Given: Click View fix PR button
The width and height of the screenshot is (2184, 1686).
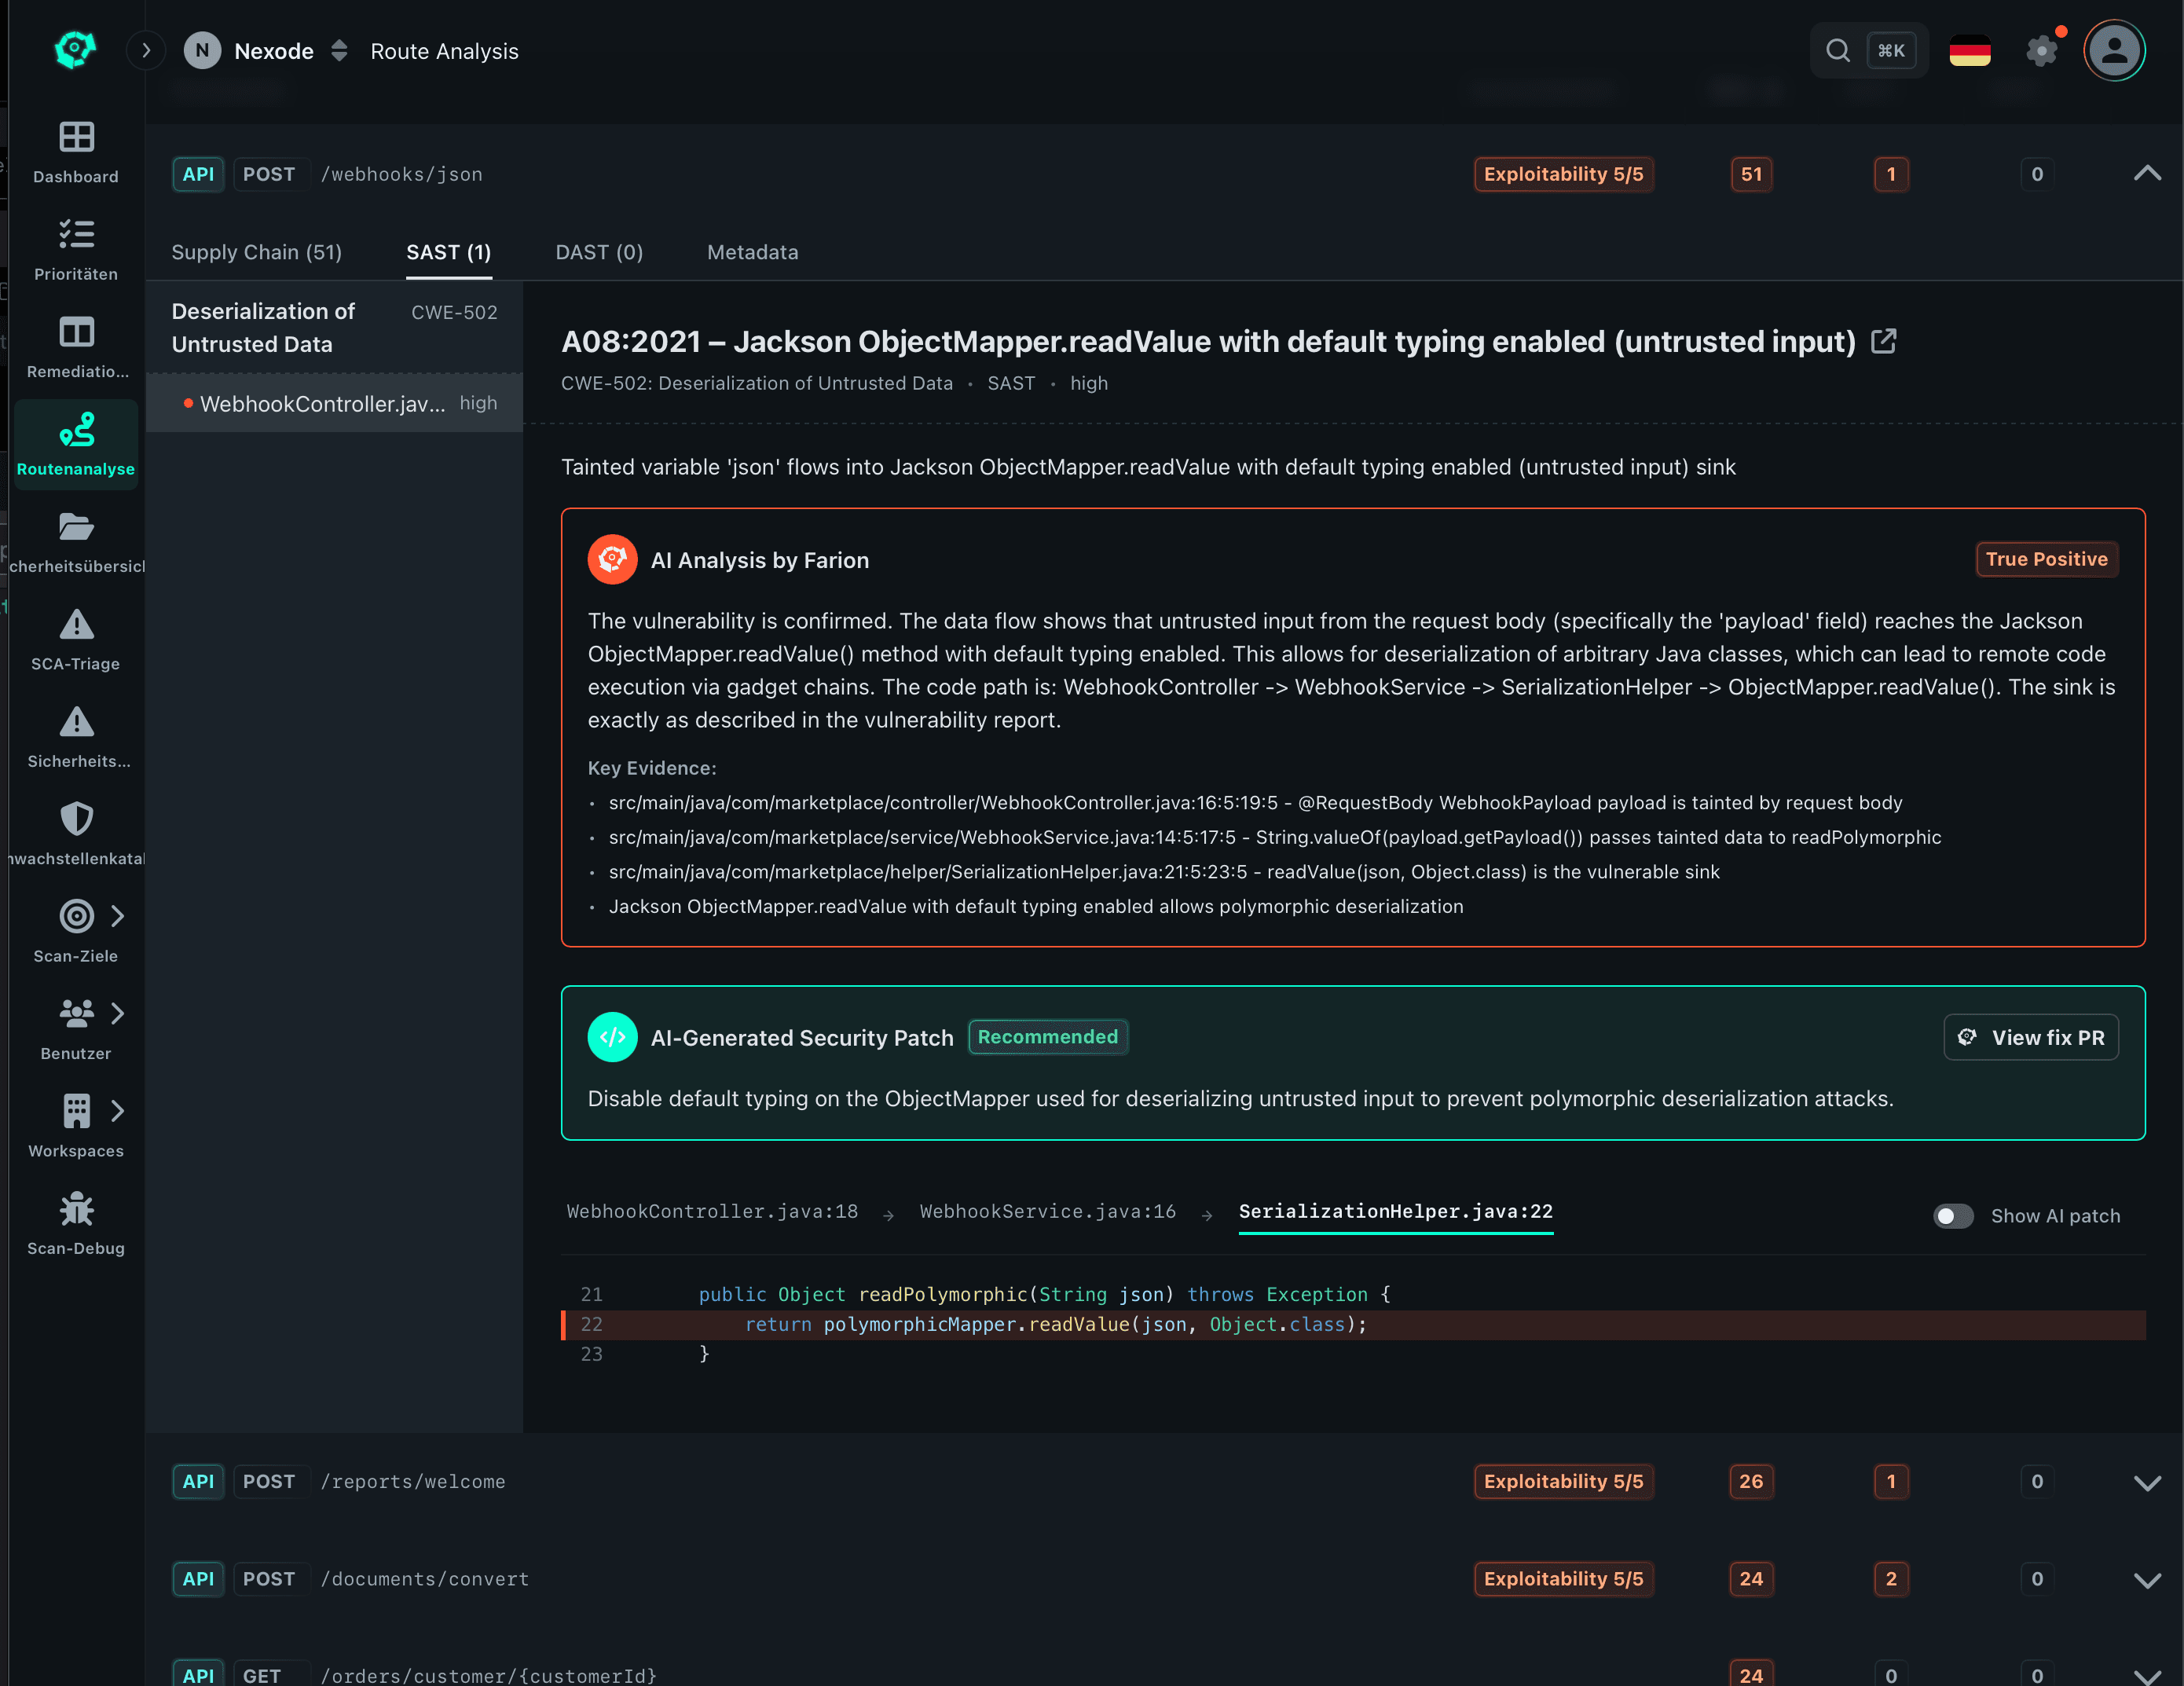Looking at the screenshot, I should pos(2030,1037).
